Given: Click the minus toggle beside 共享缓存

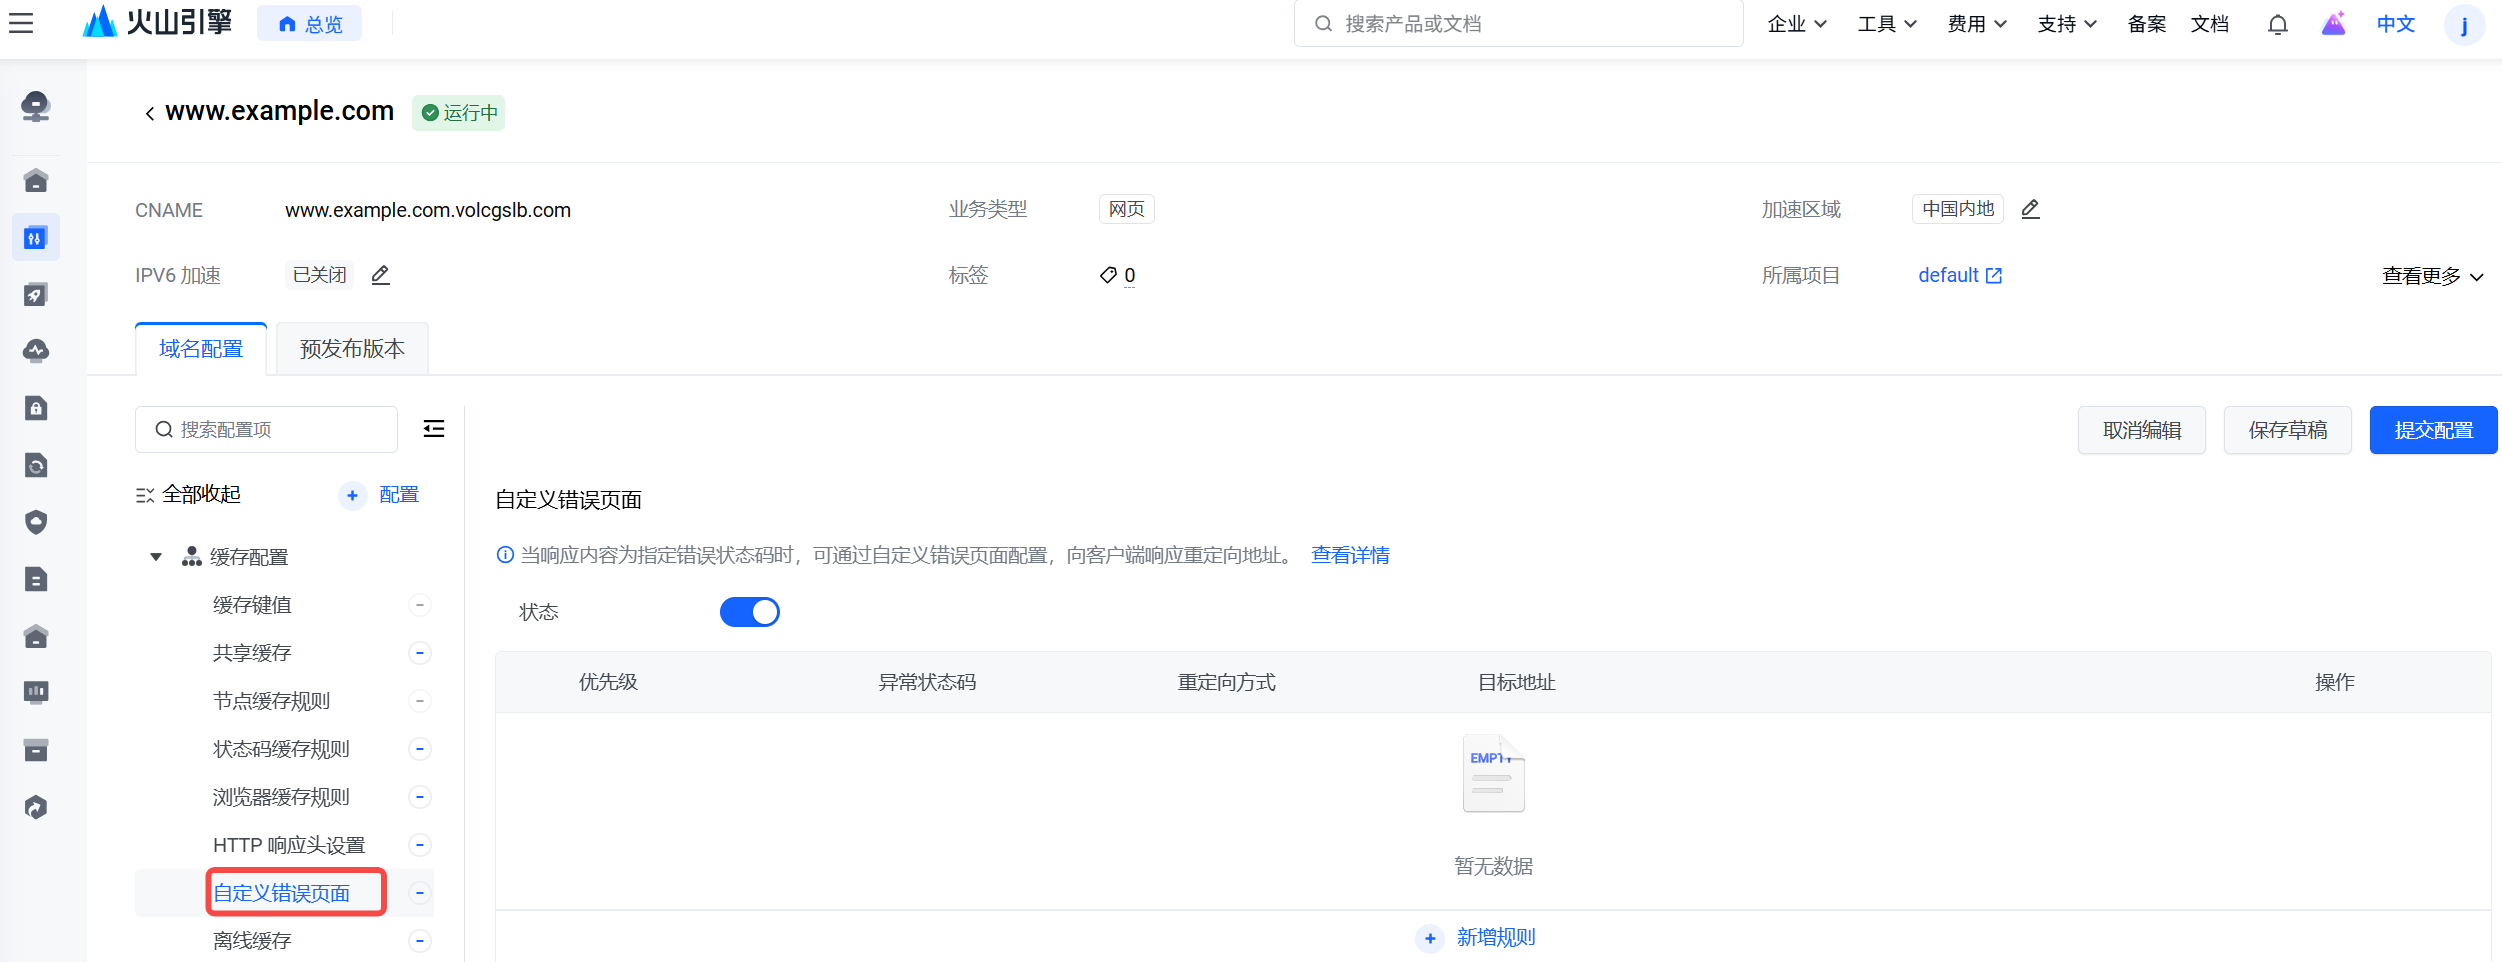Looking at the screenshot, I should point(420,653).
